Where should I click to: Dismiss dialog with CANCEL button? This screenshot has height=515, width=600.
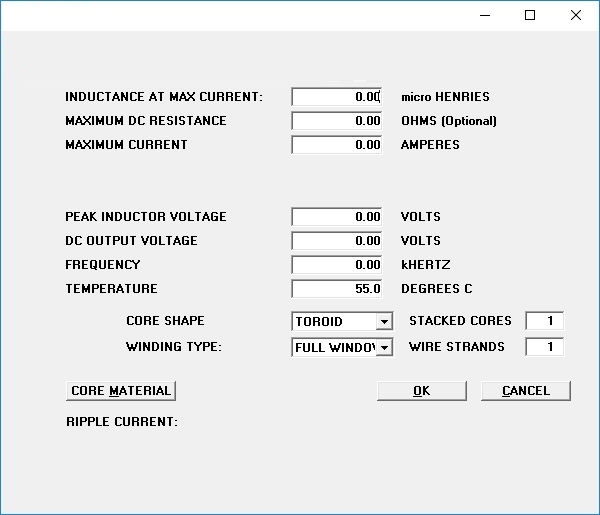coord(526,391)
